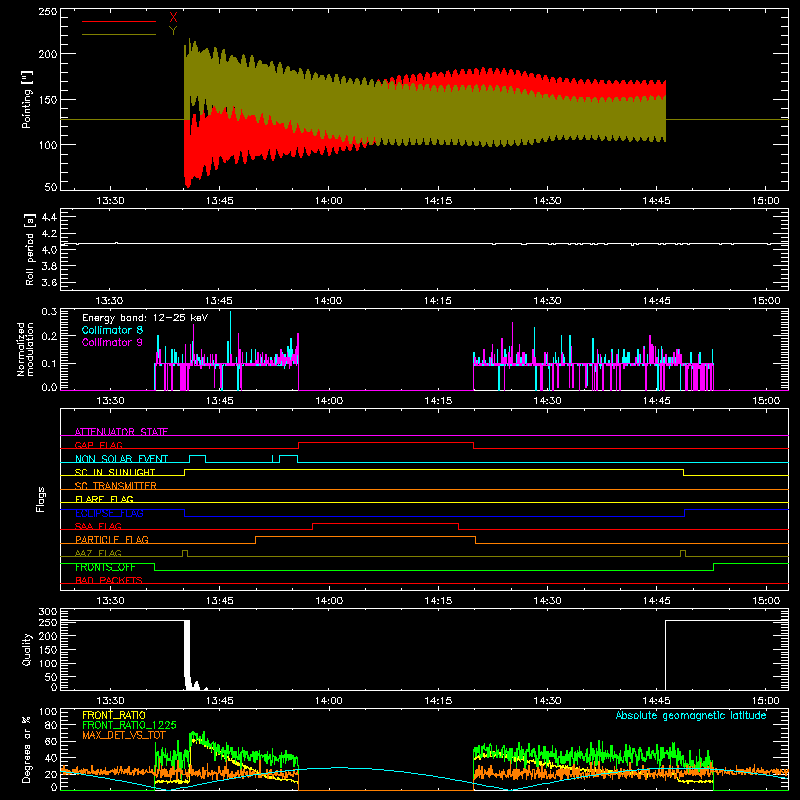
Task: Click the FRONT_RATIO_1225 legend entry
Action: point(129,725)
